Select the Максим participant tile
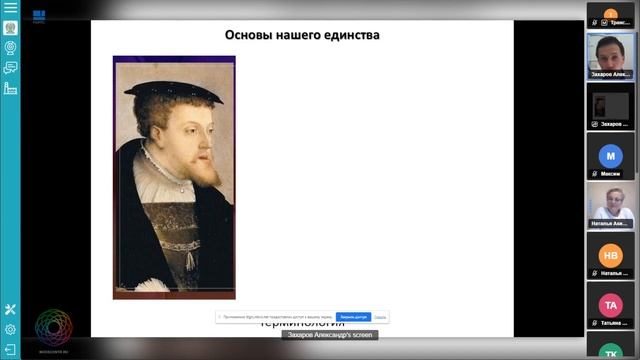Image resolution: width=640 pixels, height=360 pixels. (611, 156)
